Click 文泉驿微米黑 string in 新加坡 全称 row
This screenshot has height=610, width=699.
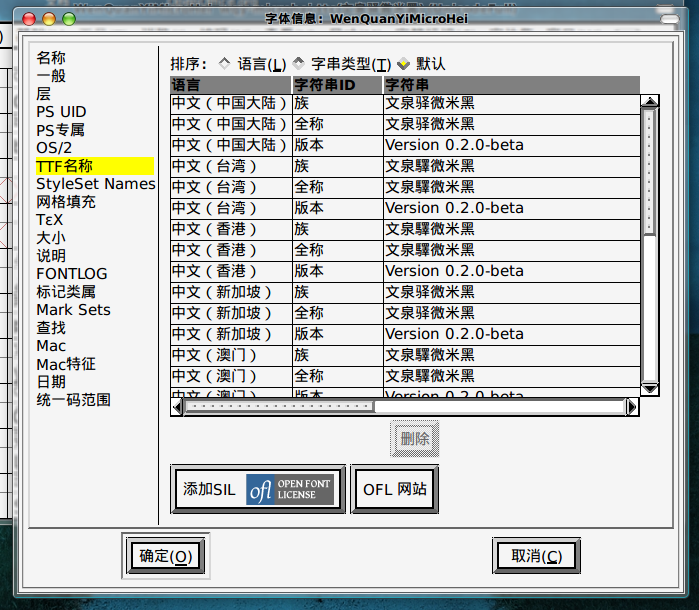[512, 313]
